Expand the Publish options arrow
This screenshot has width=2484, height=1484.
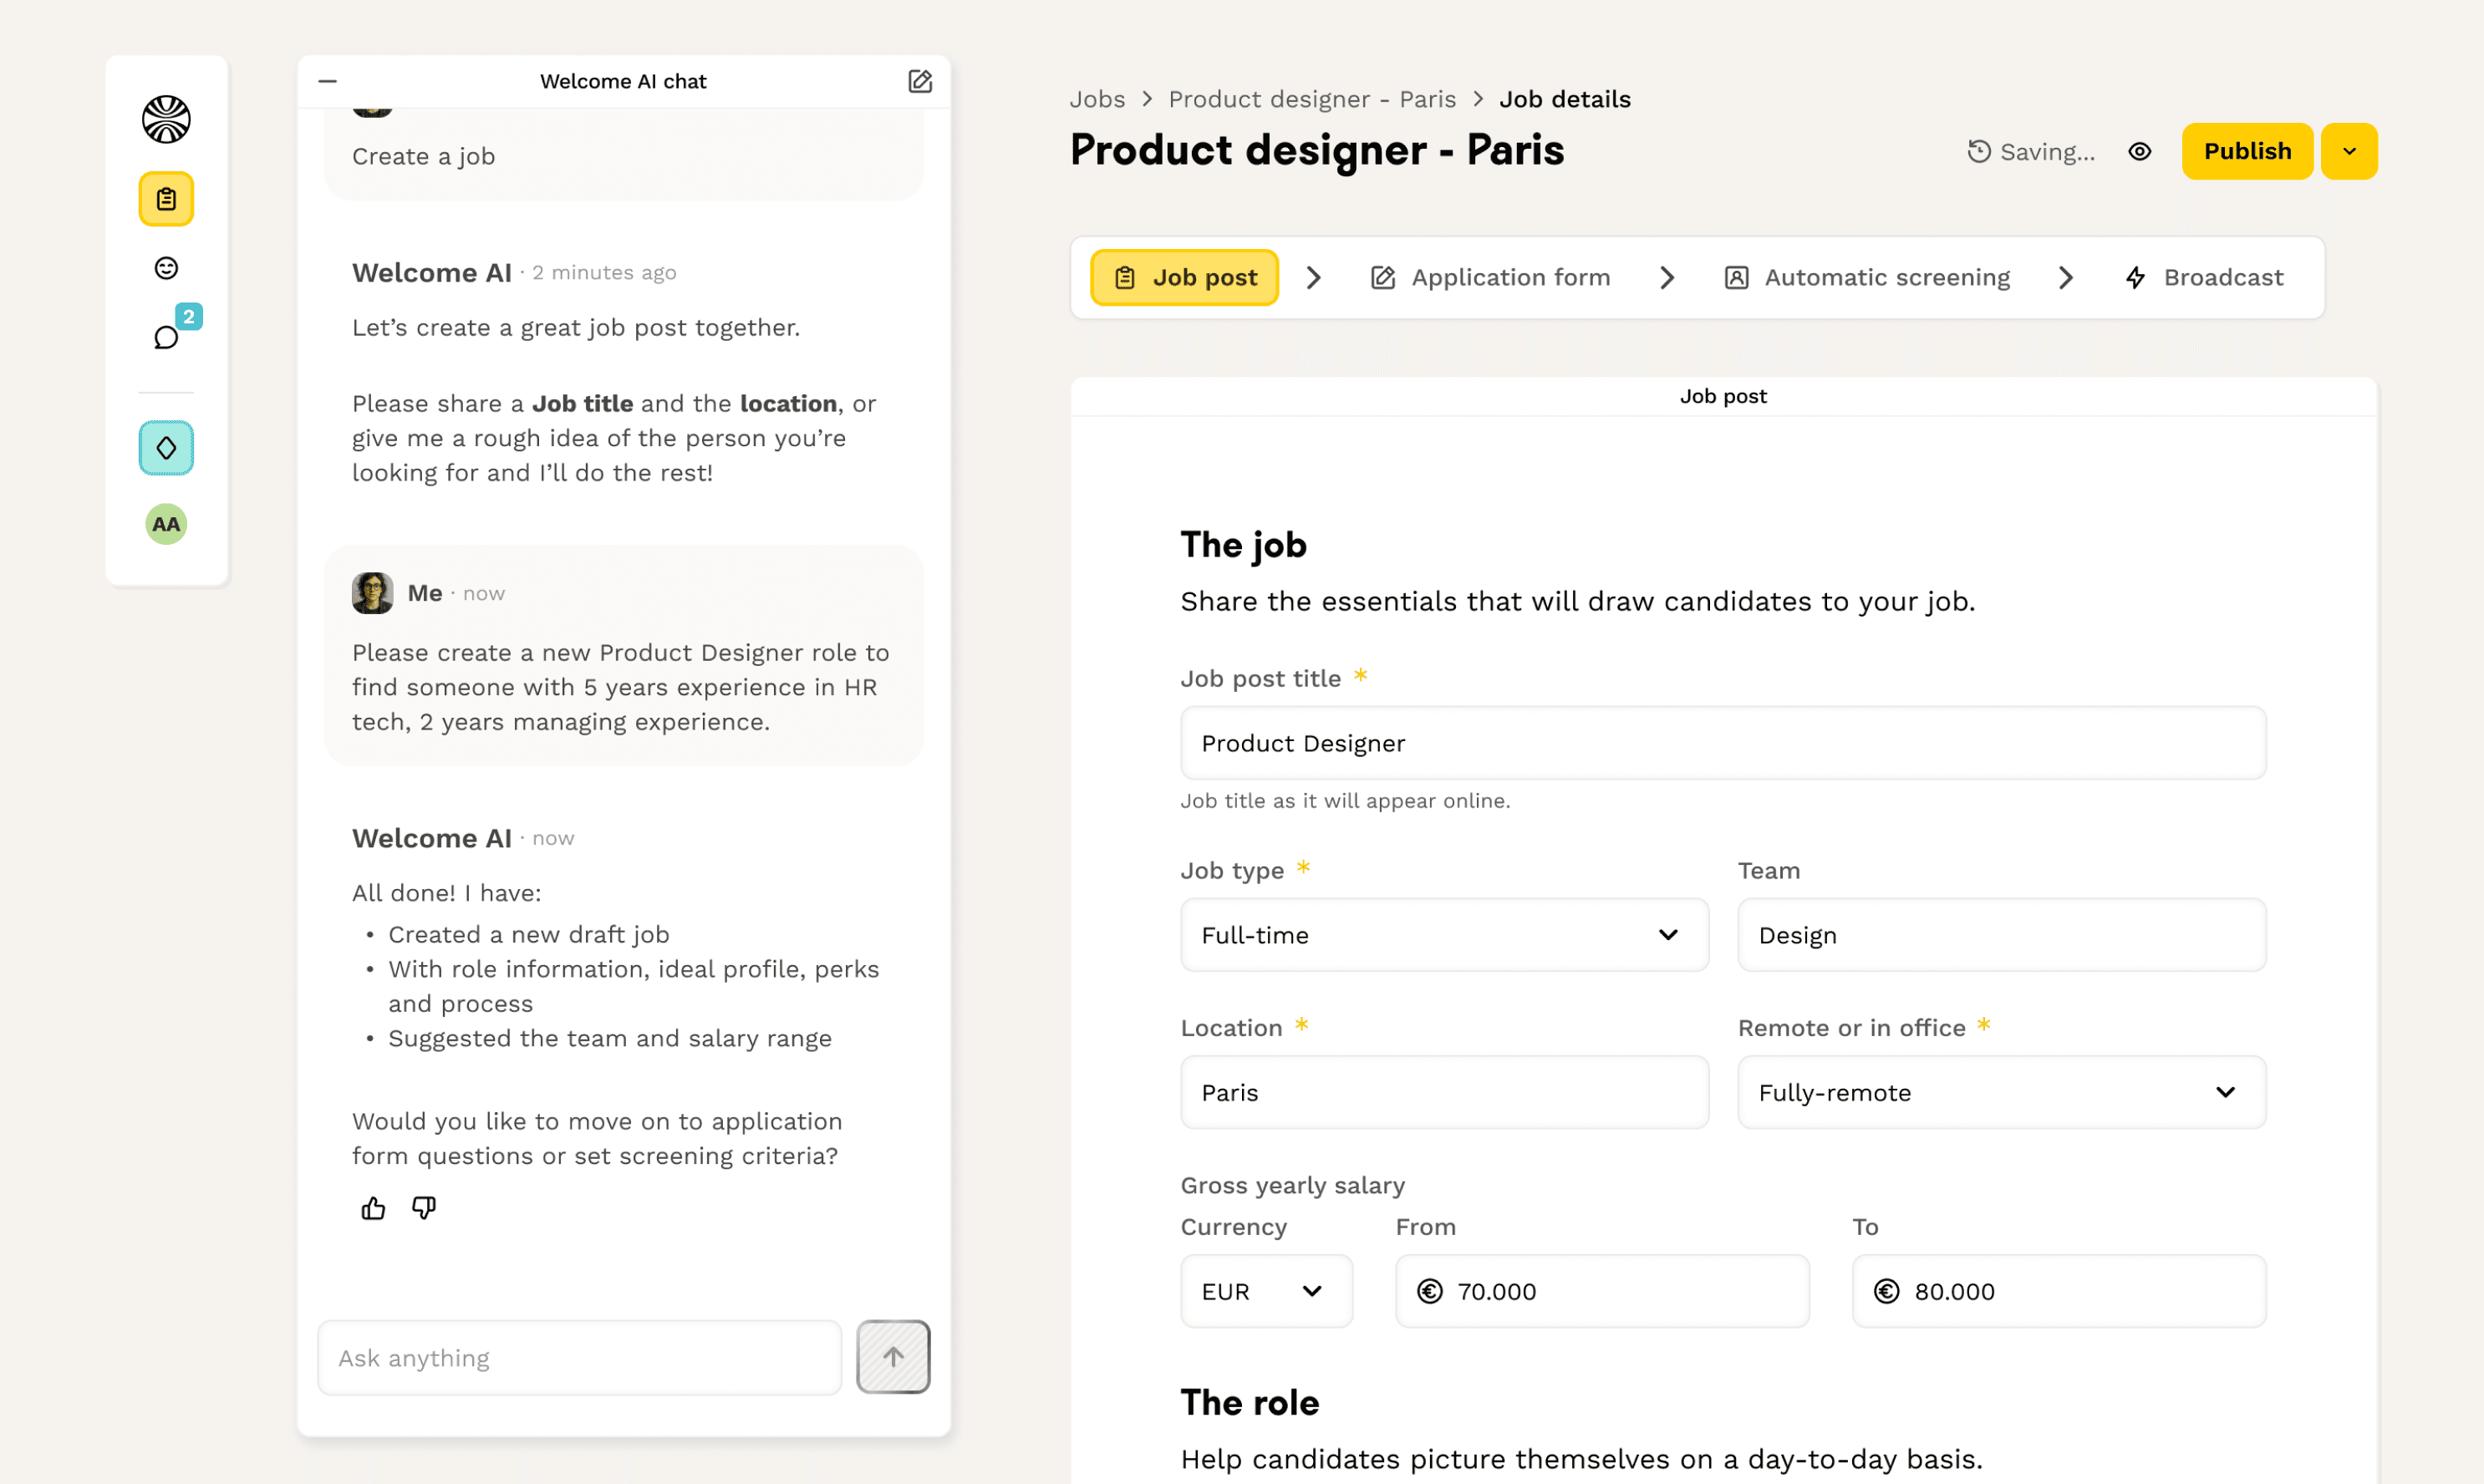[x=2348, y=152]
